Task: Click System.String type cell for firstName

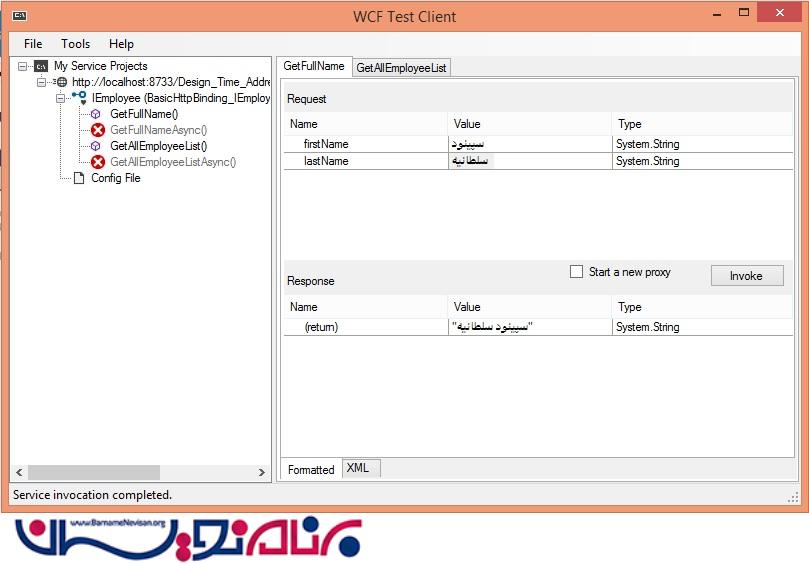Action: click(703, 144)
